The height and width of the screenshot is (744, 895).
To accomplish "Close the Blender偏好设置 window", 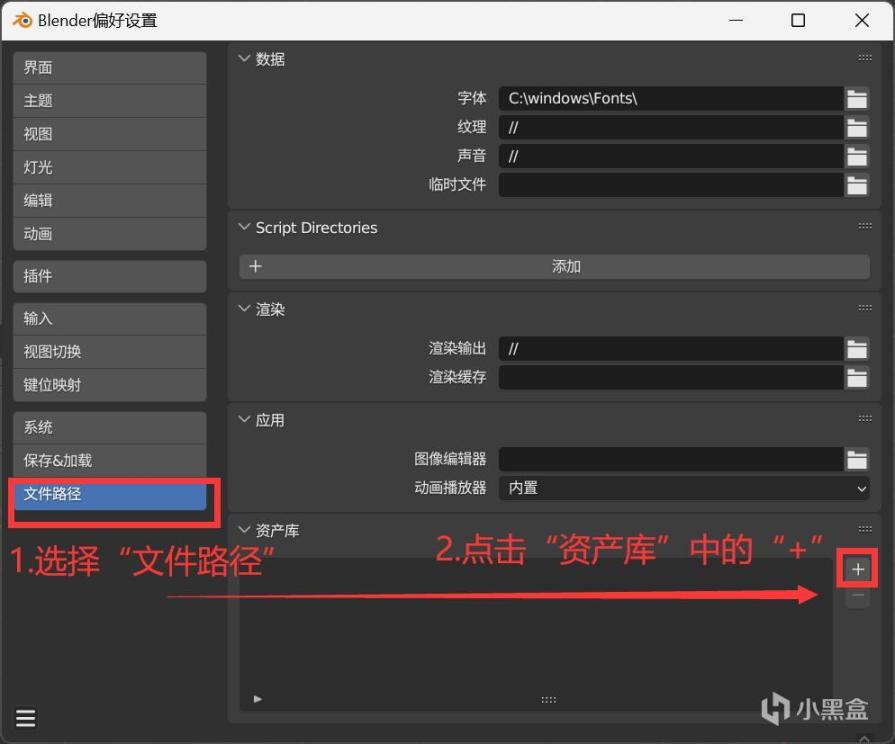I will click(x=862, y=21).
